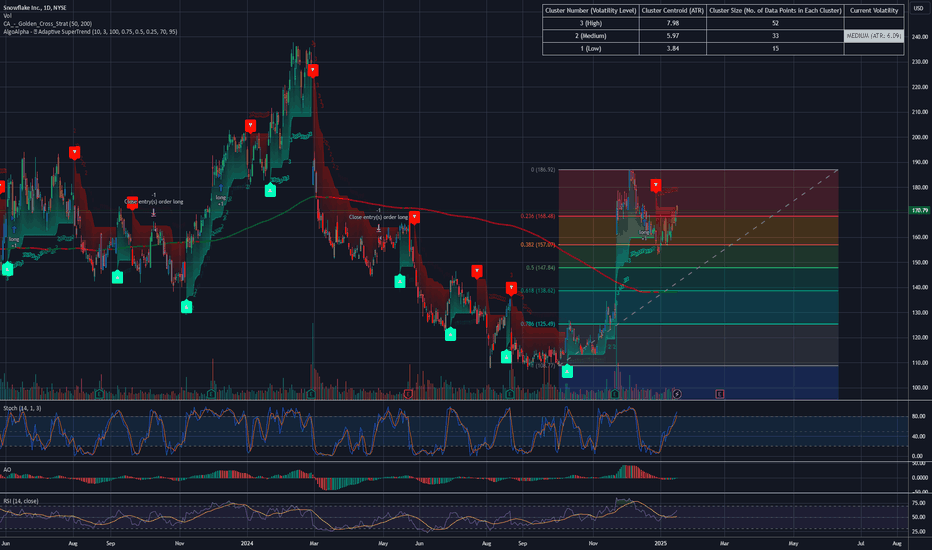Click the teal buy signal in November 2023

pyautogui.click(x=187, y=307)
